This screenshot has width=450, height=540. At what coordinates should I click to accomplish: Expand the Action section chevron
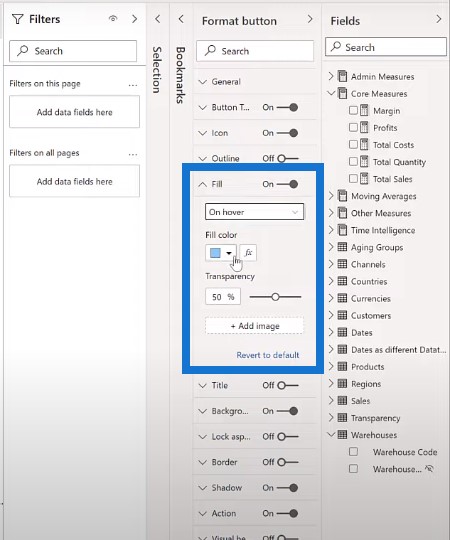[x=202, y=513]
